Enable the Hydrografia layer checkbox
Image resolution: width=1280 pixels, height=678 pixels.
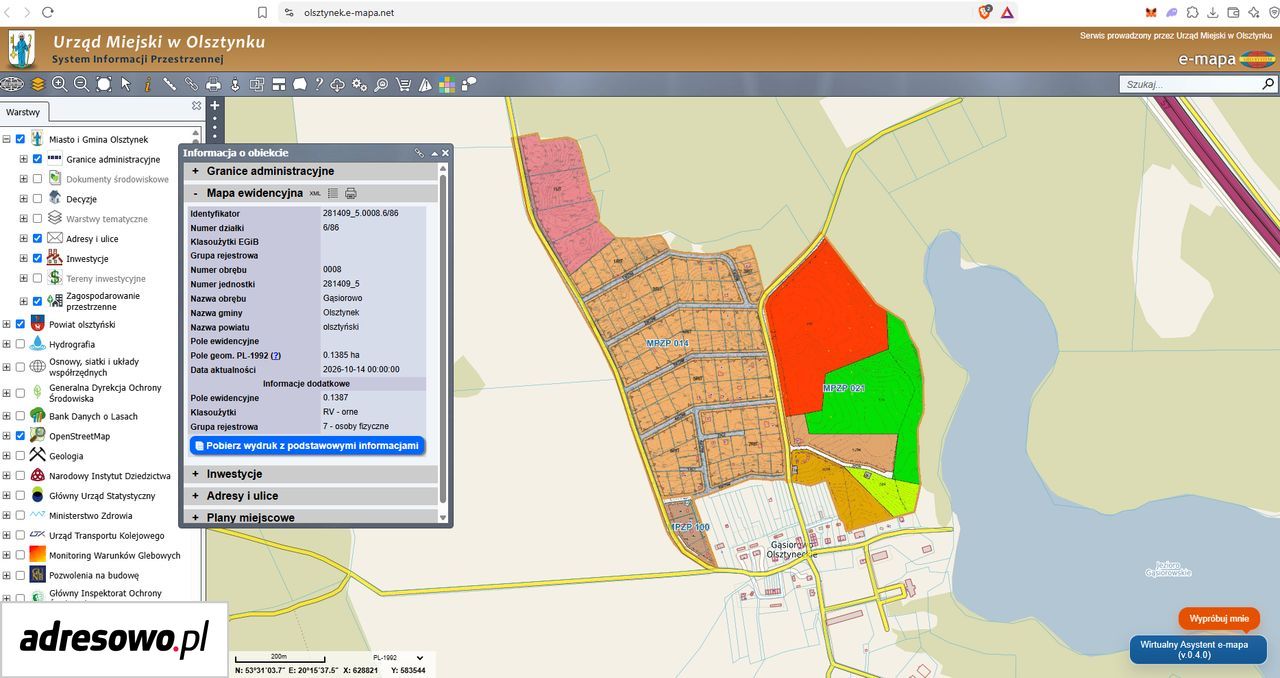(x=20, y=344)
